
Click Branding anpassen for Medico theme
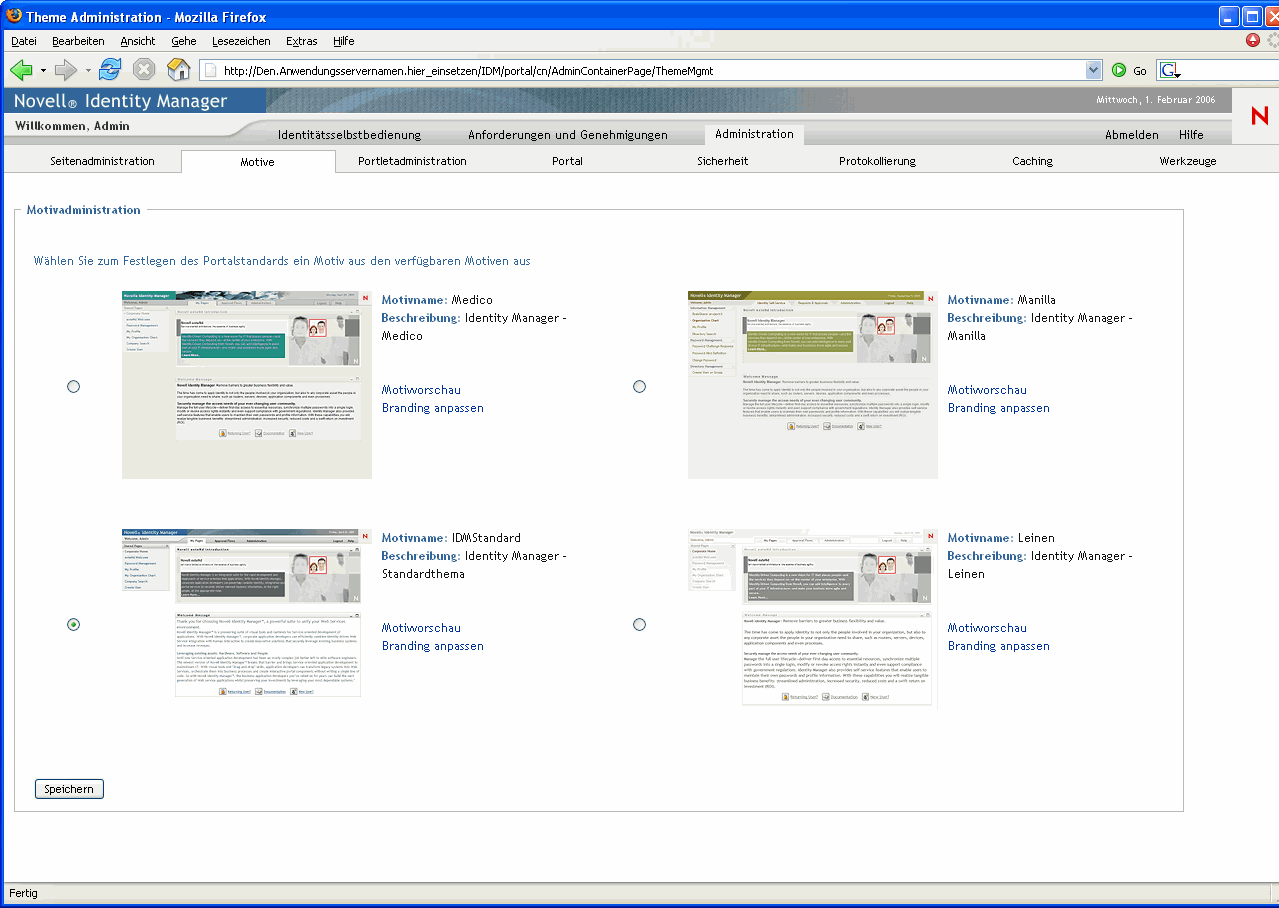click(x=433, y=408)
